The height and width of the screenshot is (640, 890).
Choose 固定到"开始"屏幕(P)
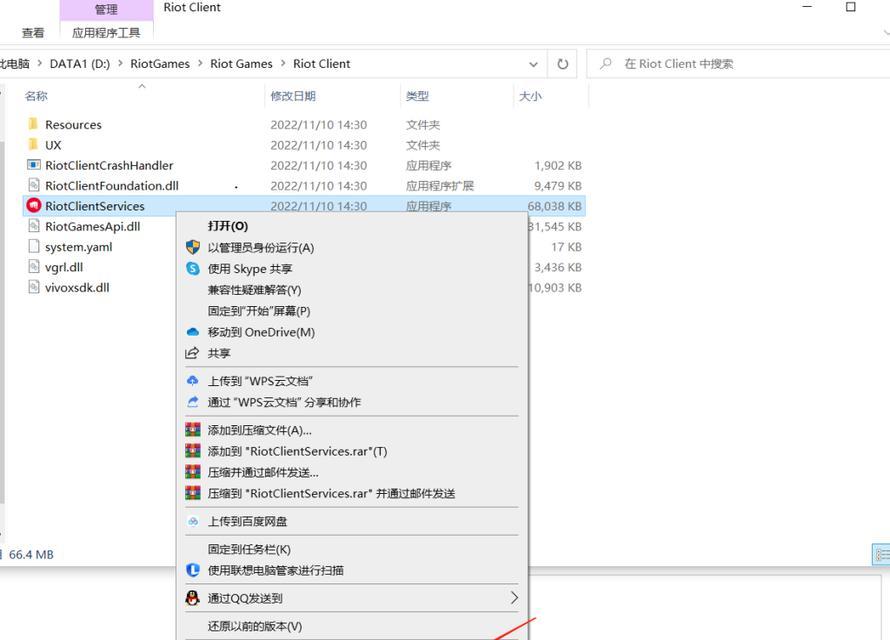(x=259, y=311)
